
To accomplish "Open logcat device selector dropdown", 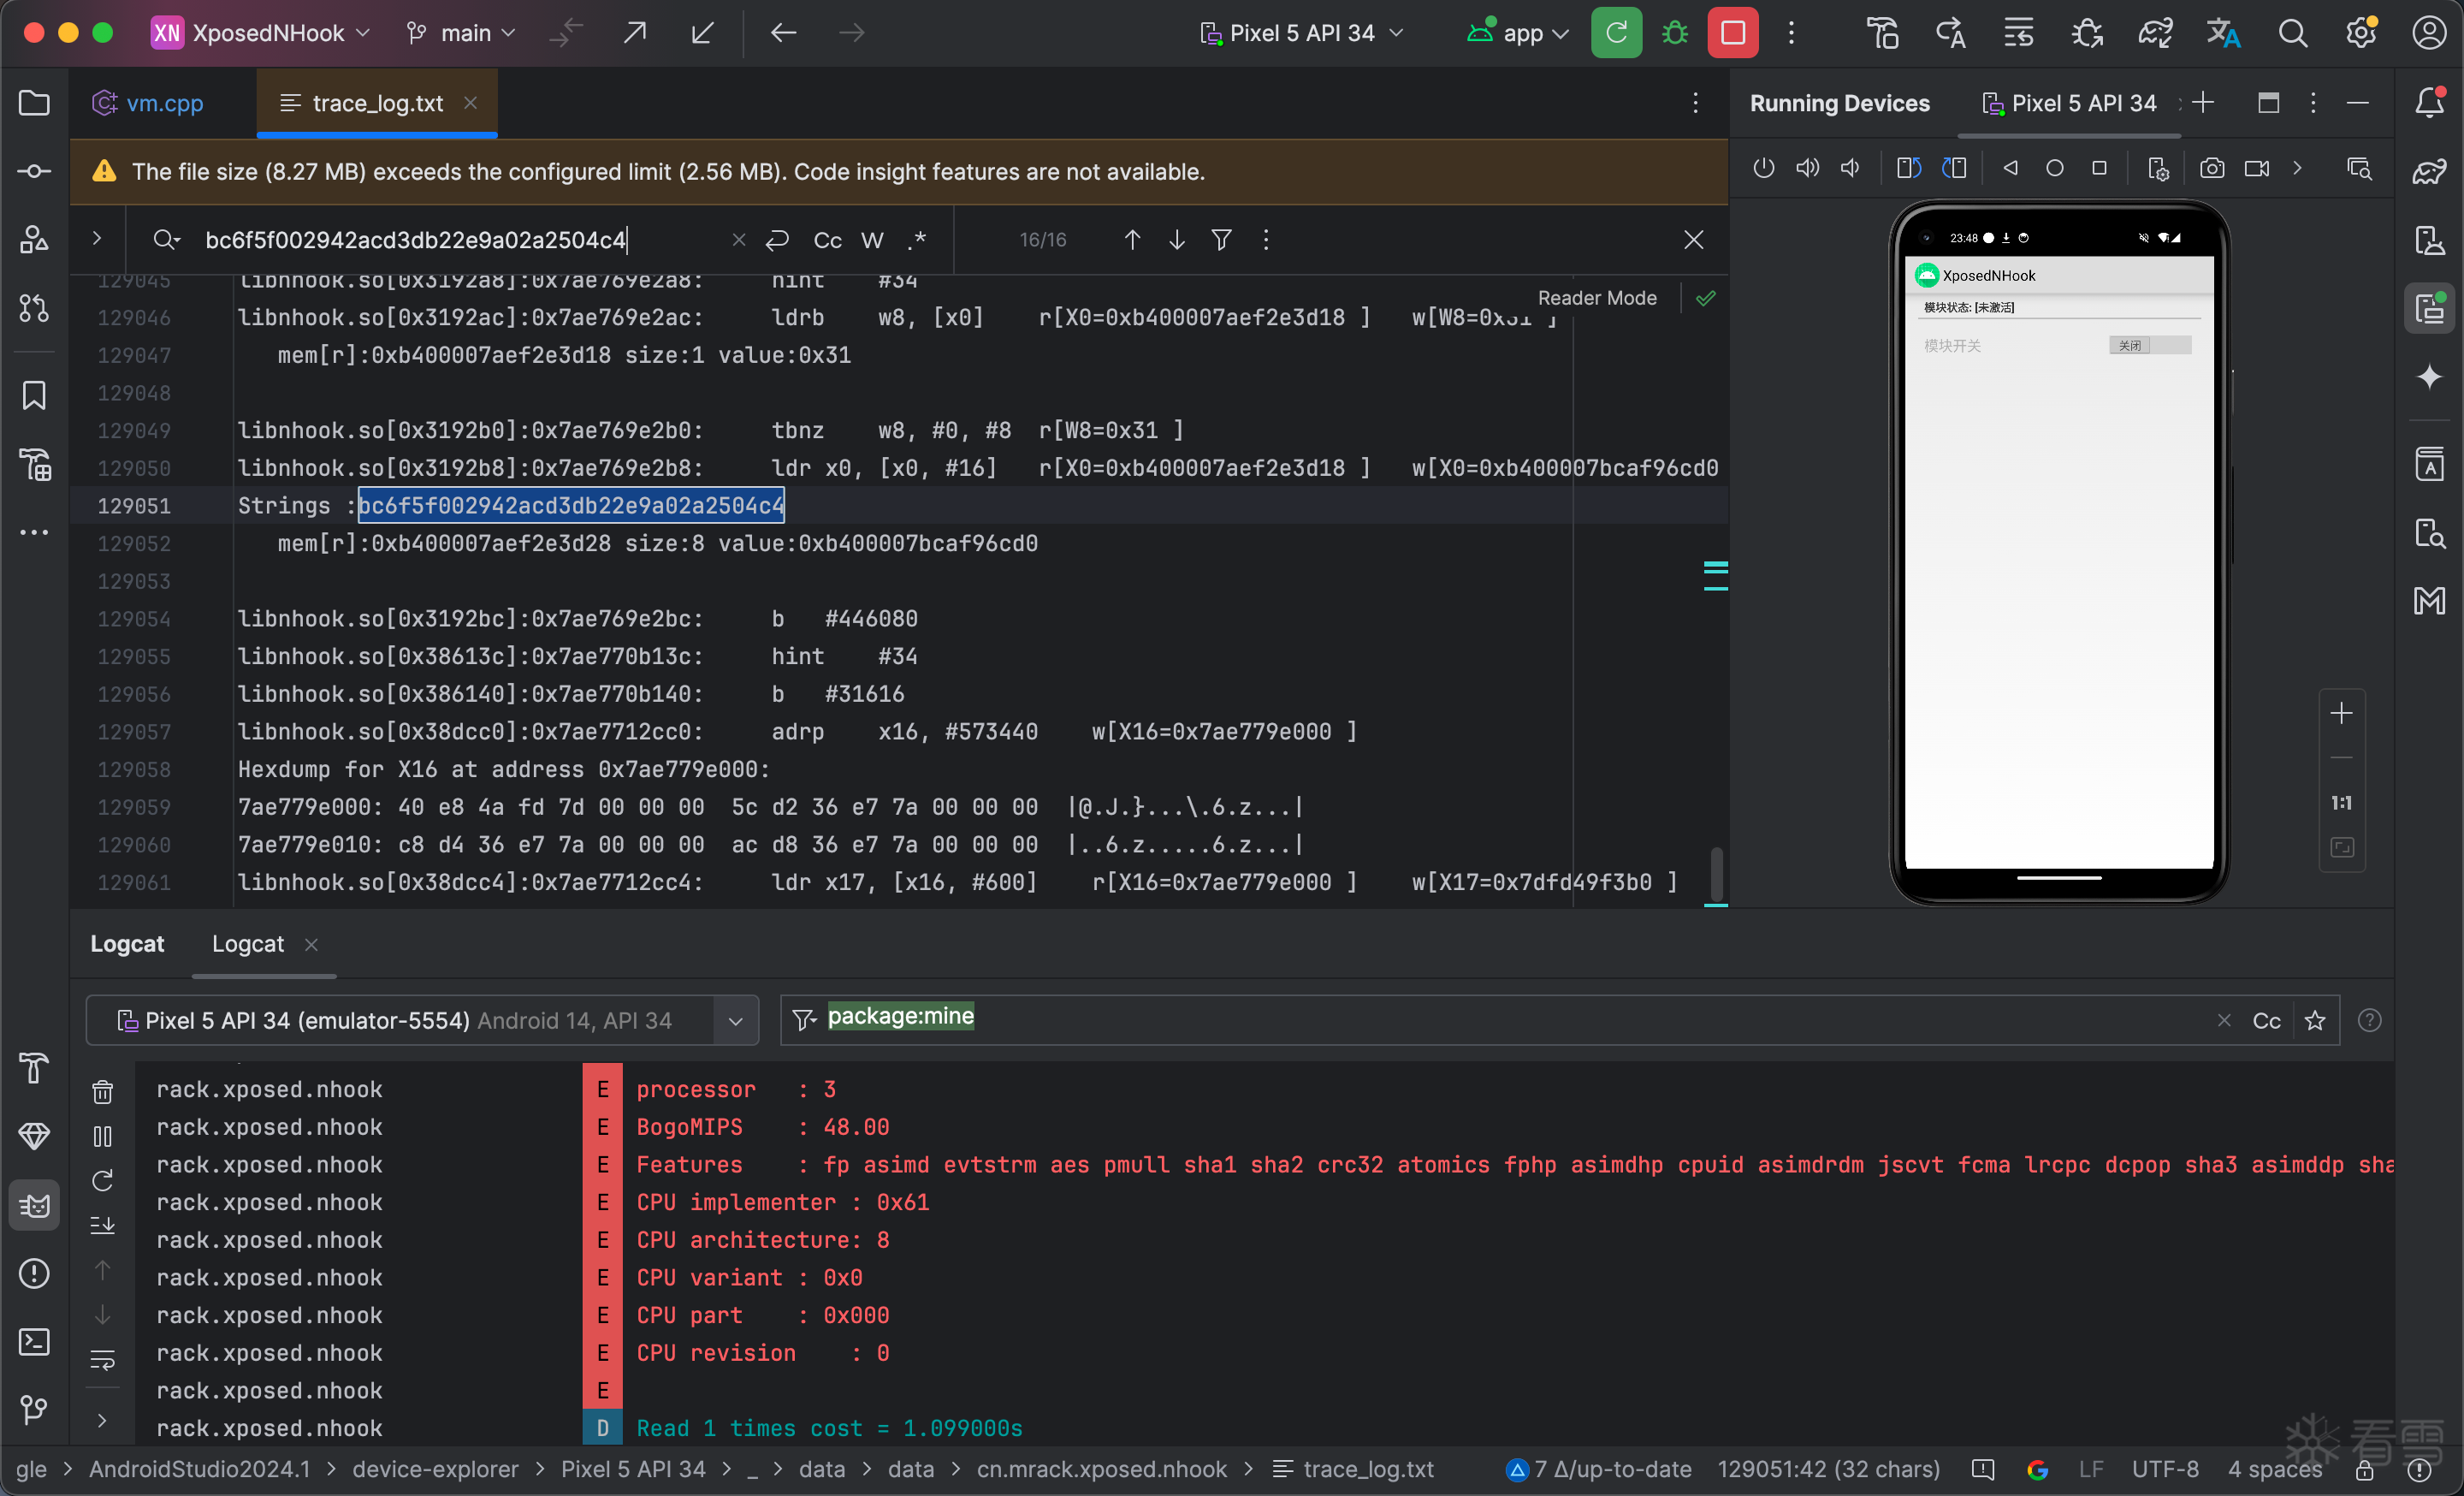I will pyautogui.click(x=735, y=1021).
